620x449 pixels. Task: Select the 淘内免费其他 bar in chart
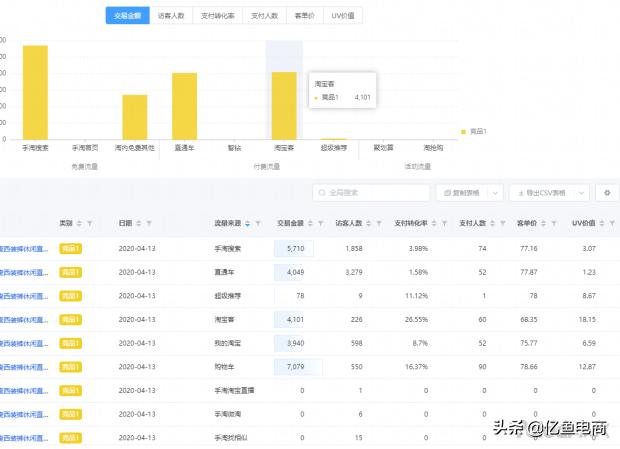tap(135, 117)
